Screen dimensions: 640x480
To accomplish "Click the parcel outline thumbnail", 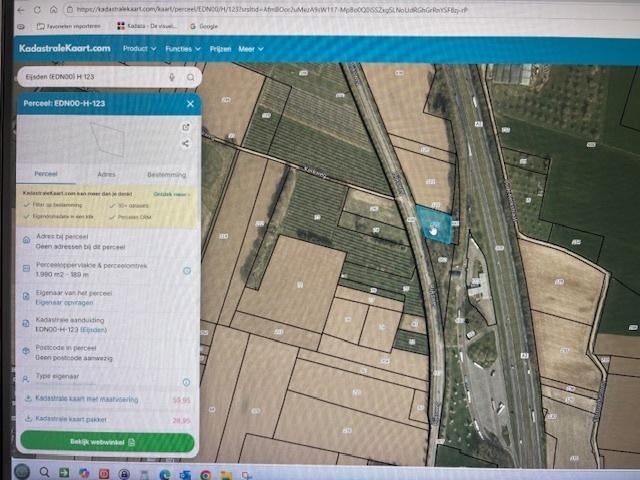I will click(107, 140).
